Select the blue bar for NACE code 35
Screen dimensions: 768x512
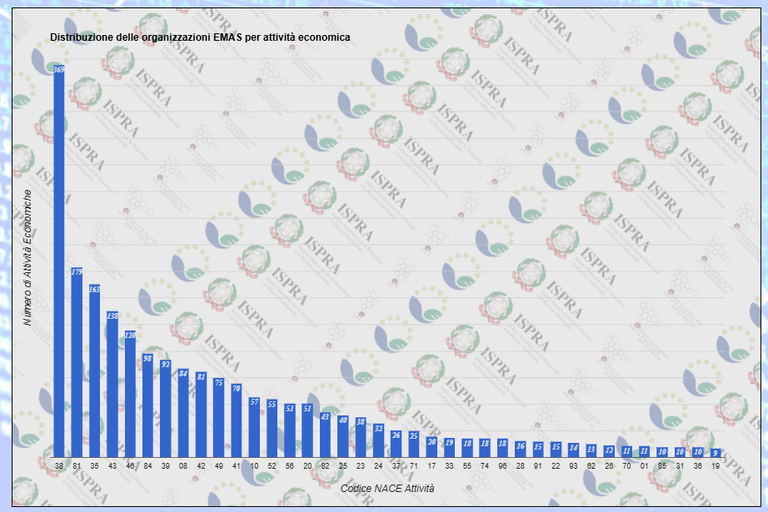pyautogui.click(x=95, y=370)
